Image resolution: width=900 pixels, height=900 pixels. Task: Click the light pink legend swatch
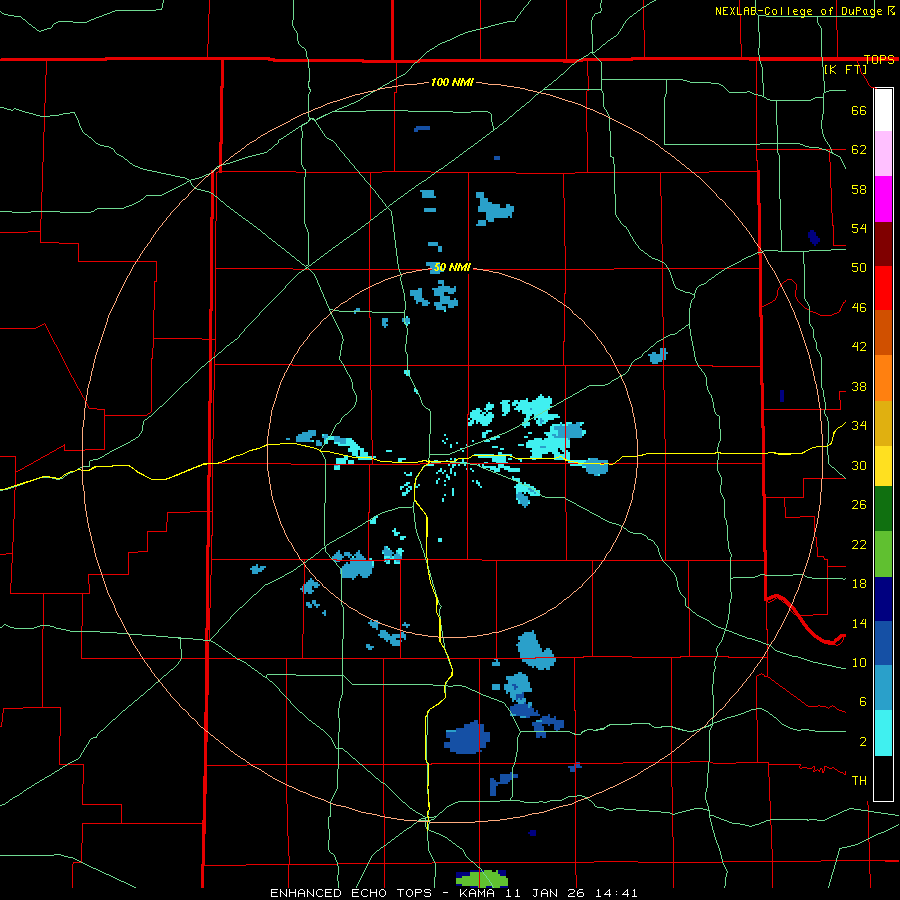[883, 154]
